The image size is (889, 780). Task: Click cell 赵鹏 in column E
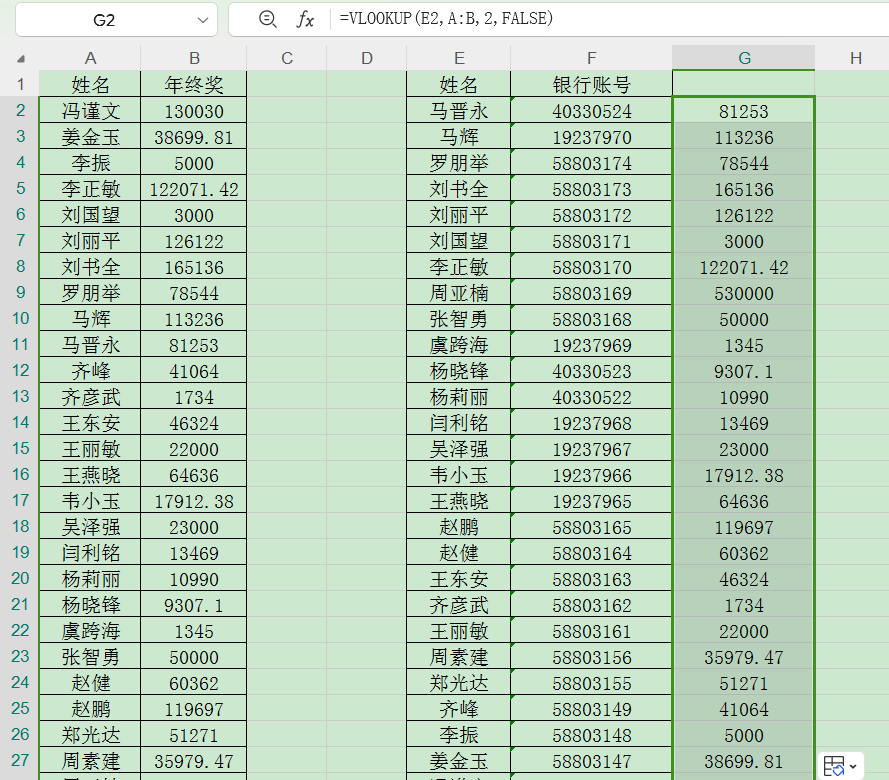[x=459, y=527]
